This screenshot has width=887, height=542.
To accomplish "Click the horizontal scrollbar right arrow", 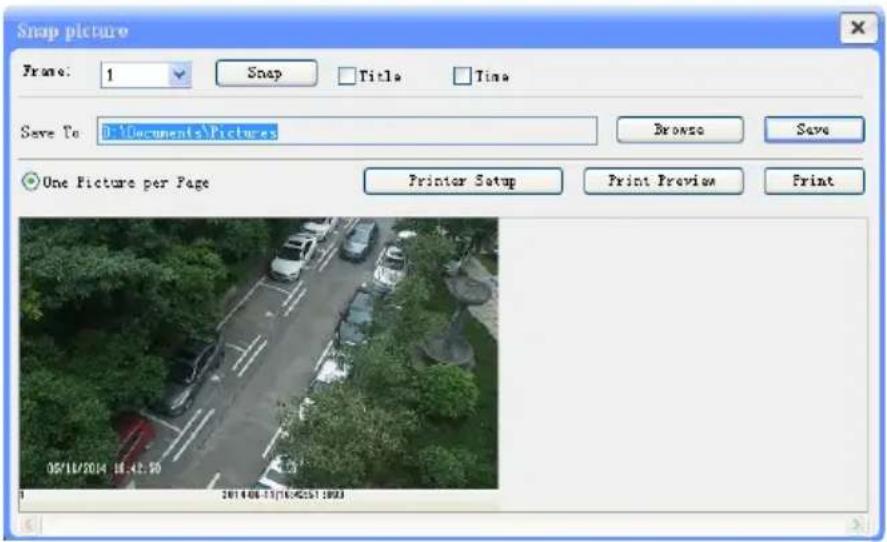I will point(856,525).
